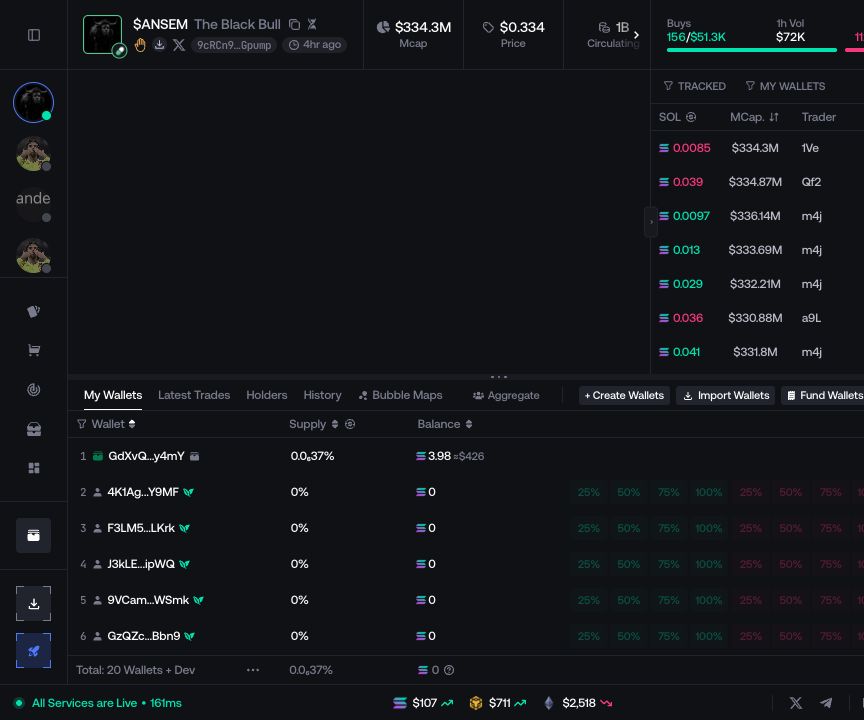Image resolution: width=864 pixels, height=720 pixels.
Task: Switch to the Holders tab
Action: [x=267, y=395]
